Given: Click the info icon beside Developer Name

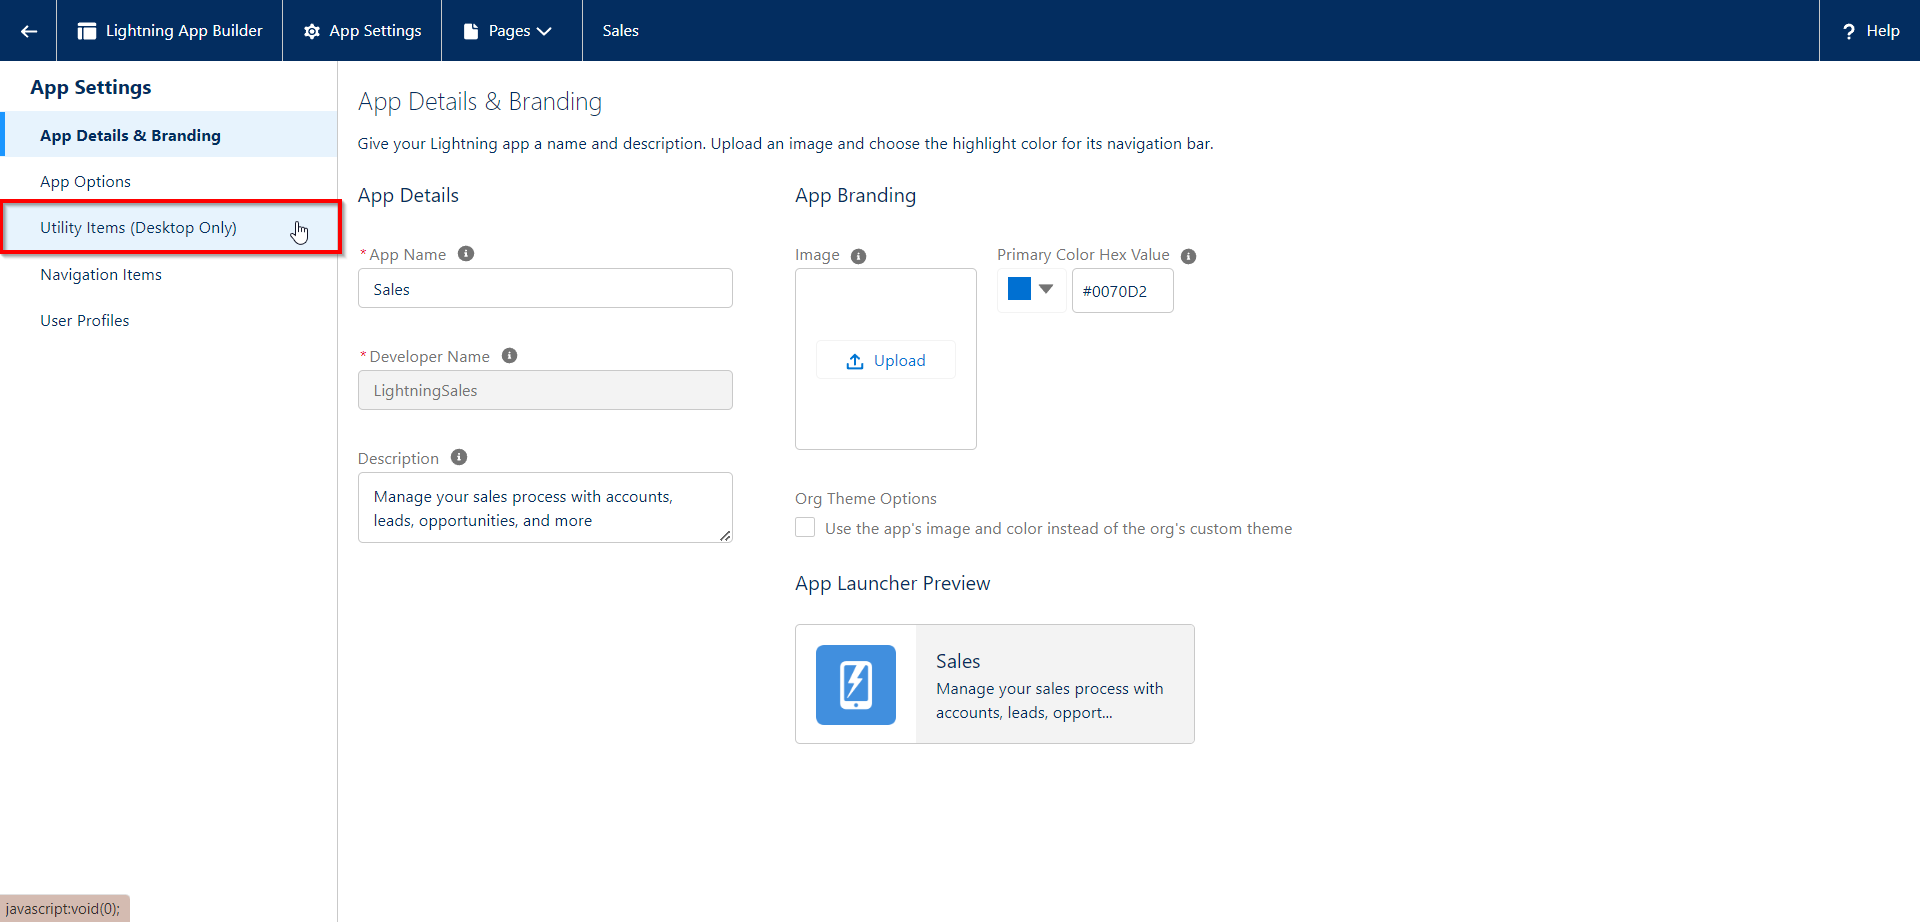Looking at the screenshot, I should click(x=509, y=356).
